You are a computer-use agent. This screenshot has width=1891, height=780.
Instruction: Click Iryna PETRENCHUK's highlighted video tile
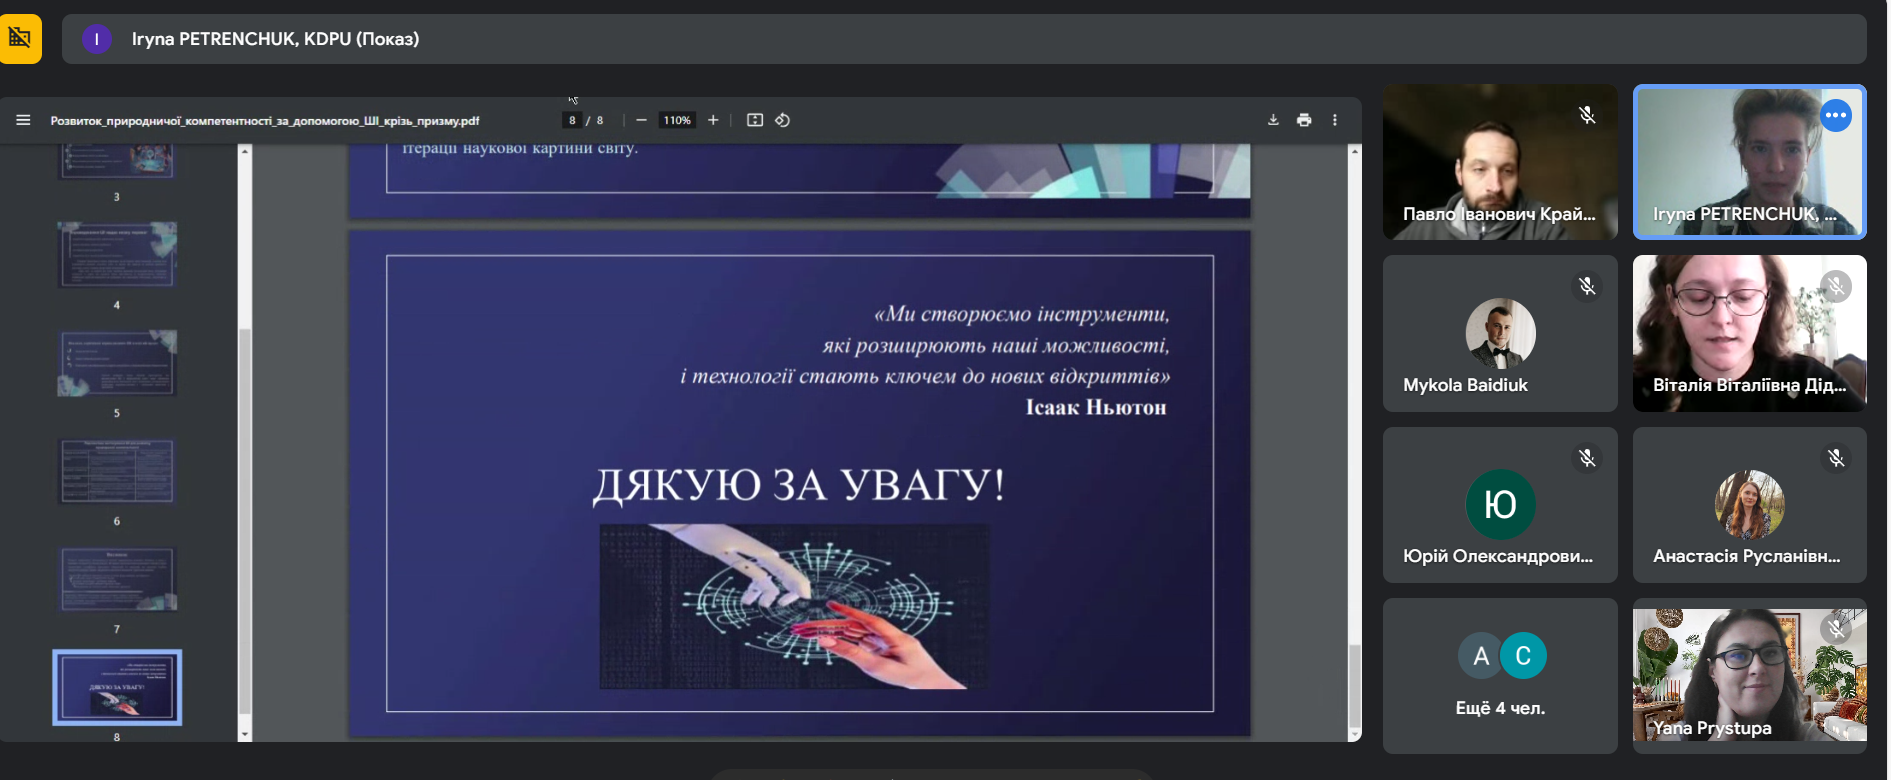(x=1749, y=162)
